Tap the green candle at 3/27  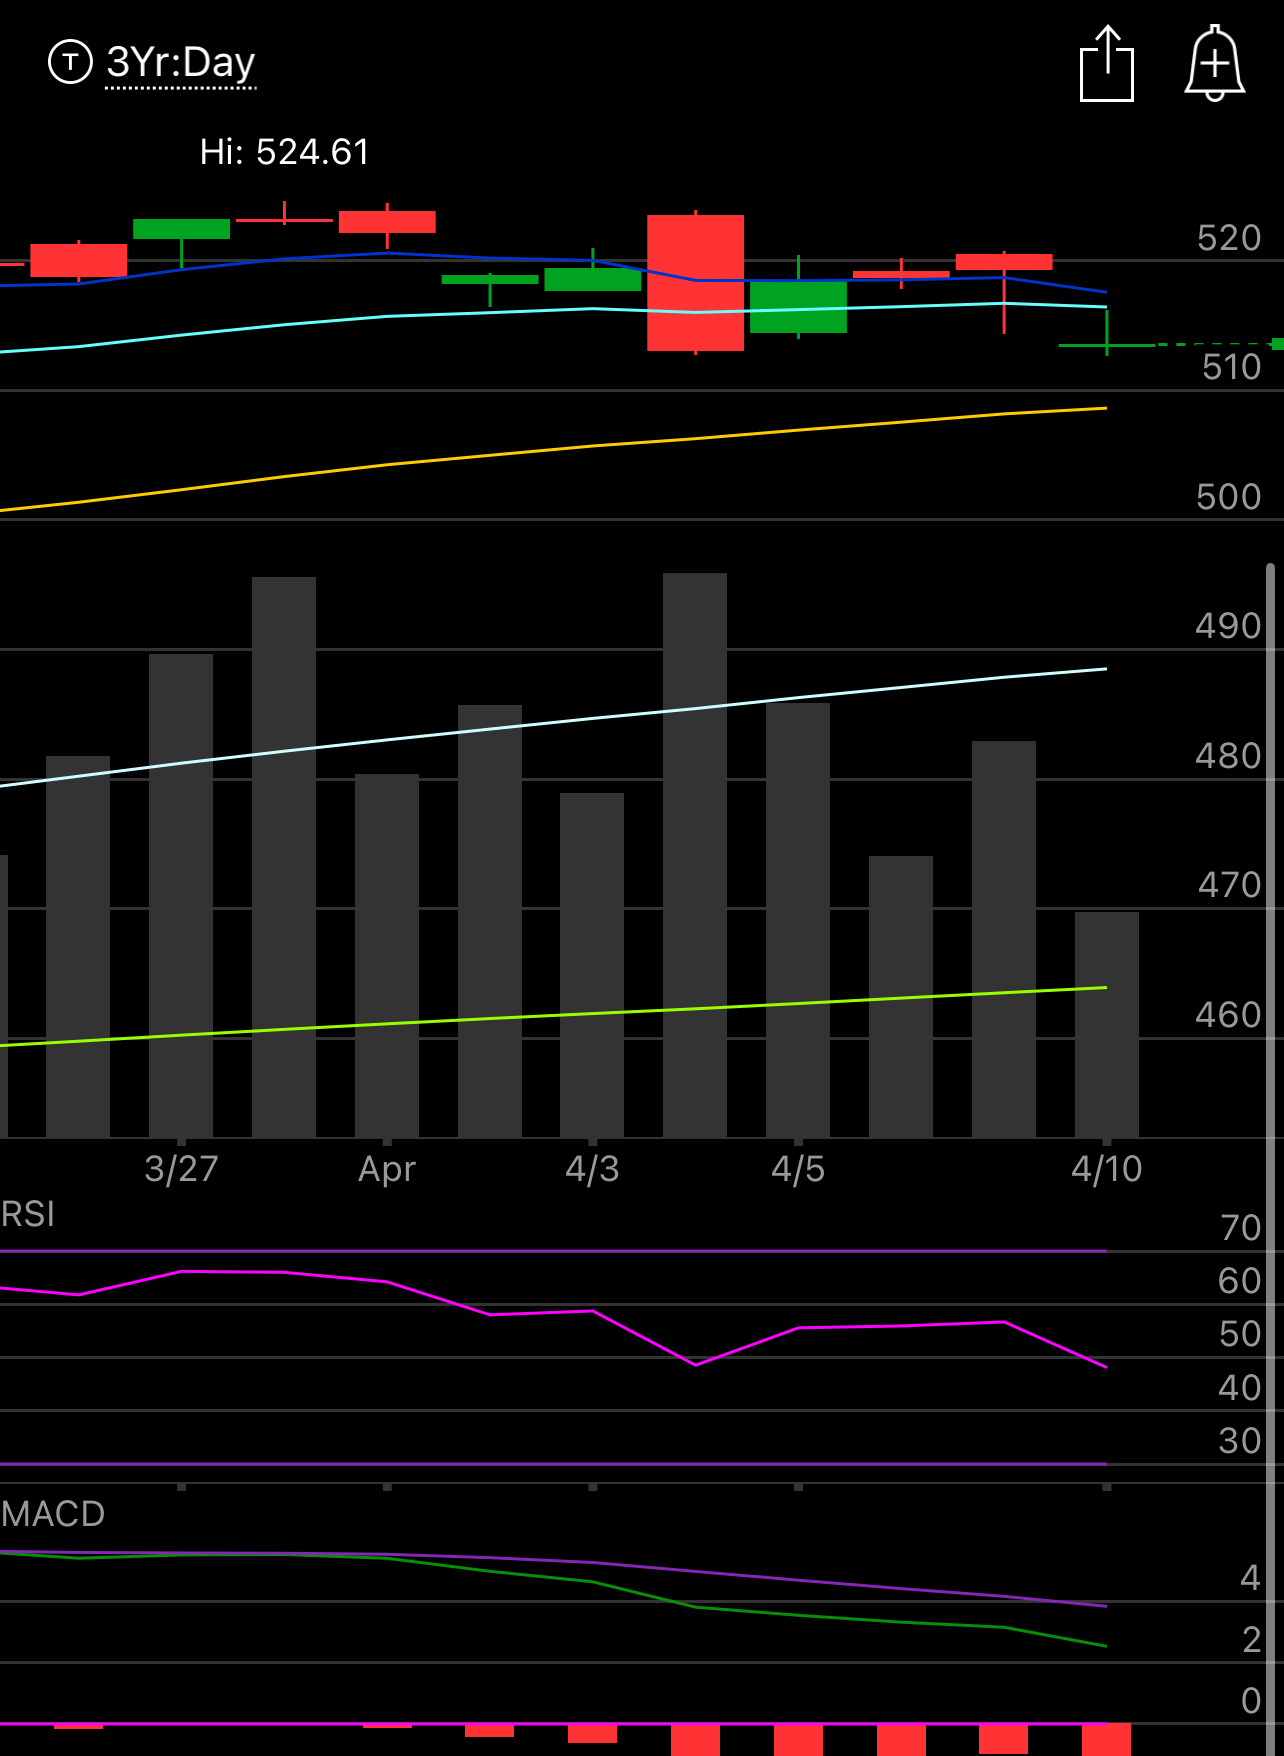point(181,230)
